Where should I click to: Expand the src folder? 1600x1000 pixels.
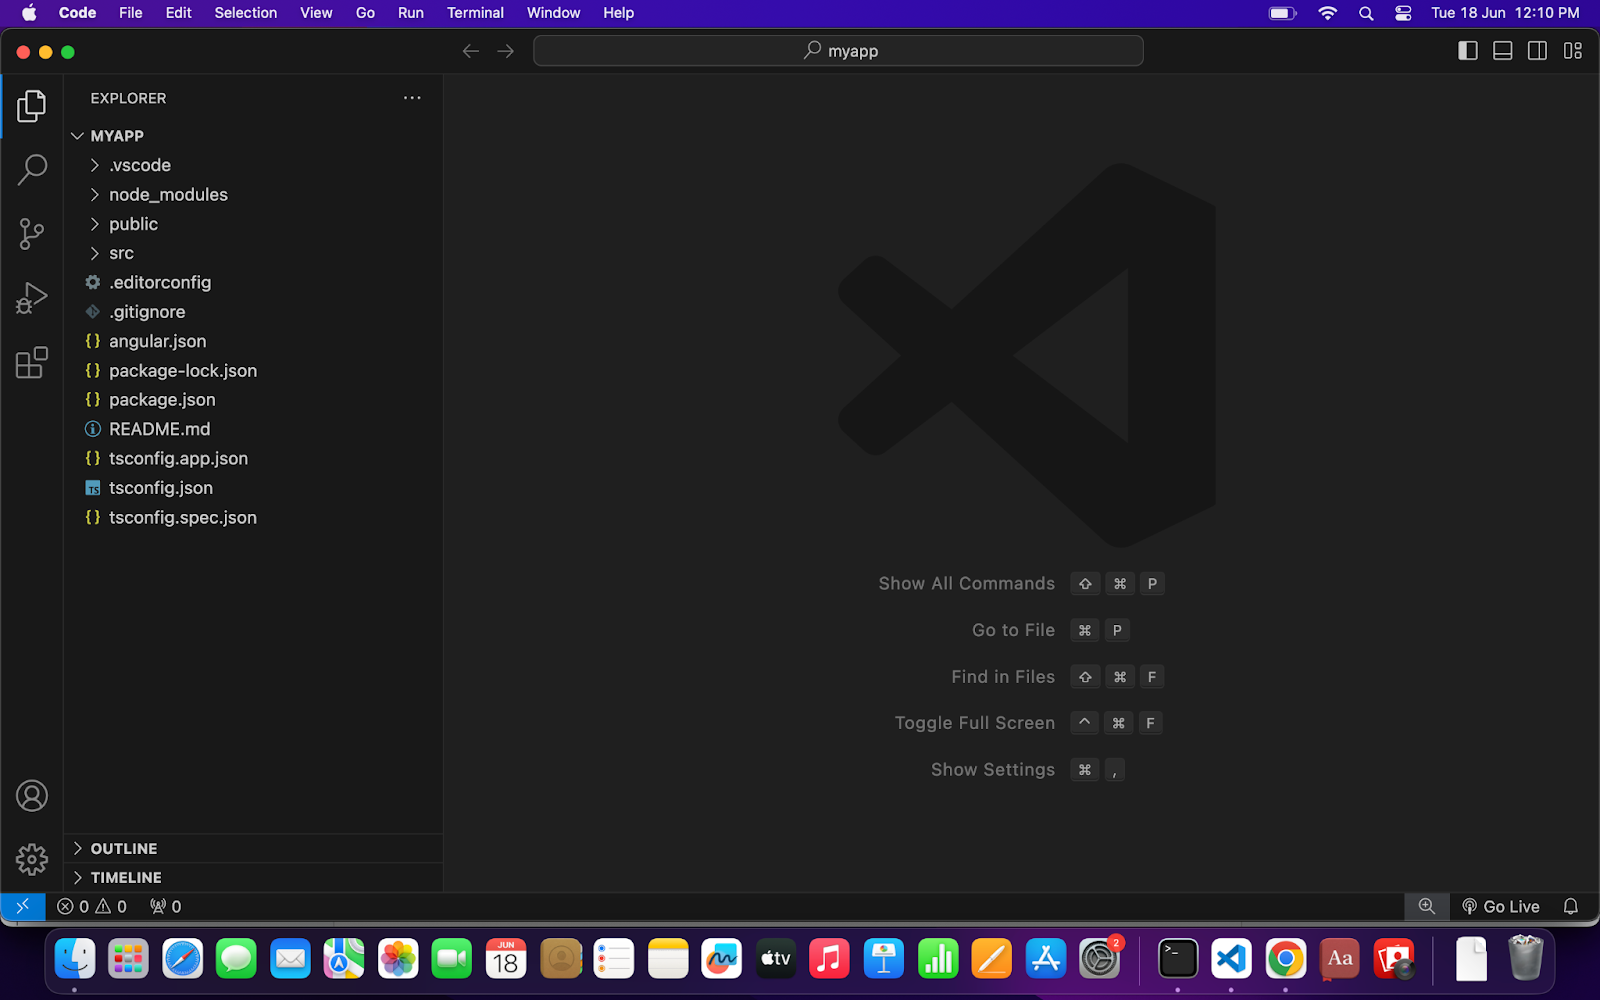(x=121, y=253)
